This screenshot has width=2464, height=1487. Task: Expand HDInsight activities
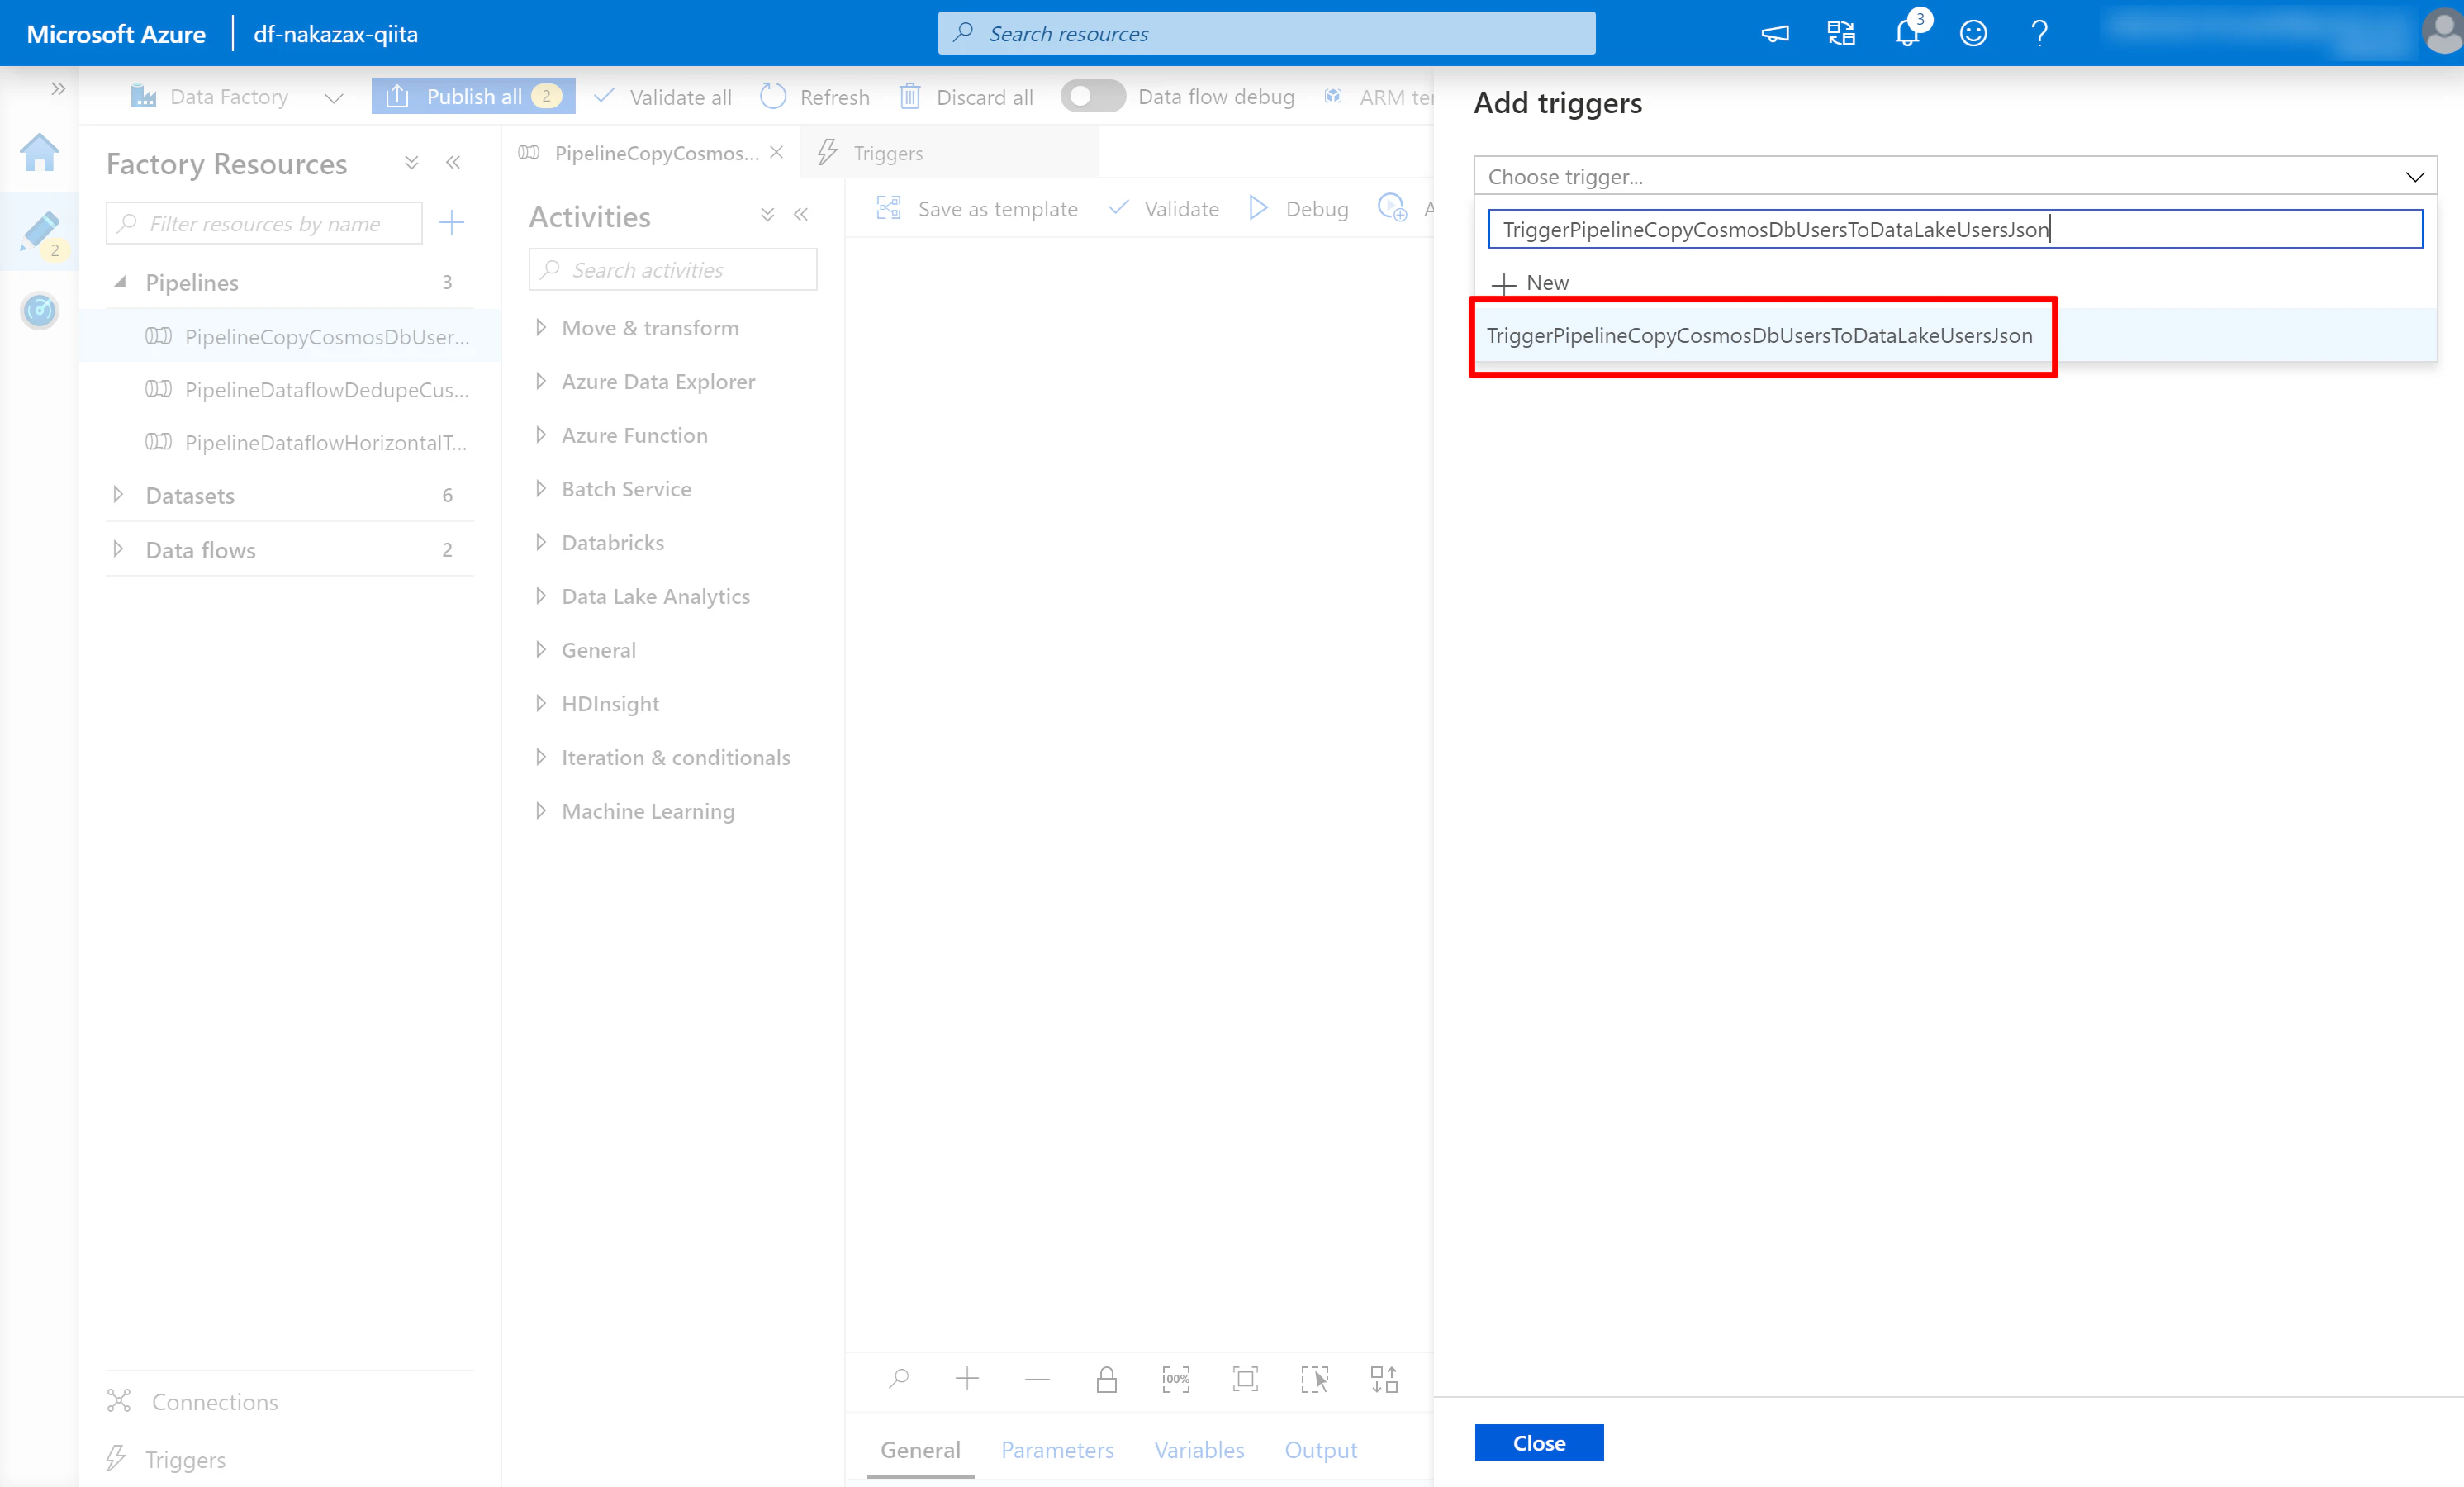pos(540,704)
